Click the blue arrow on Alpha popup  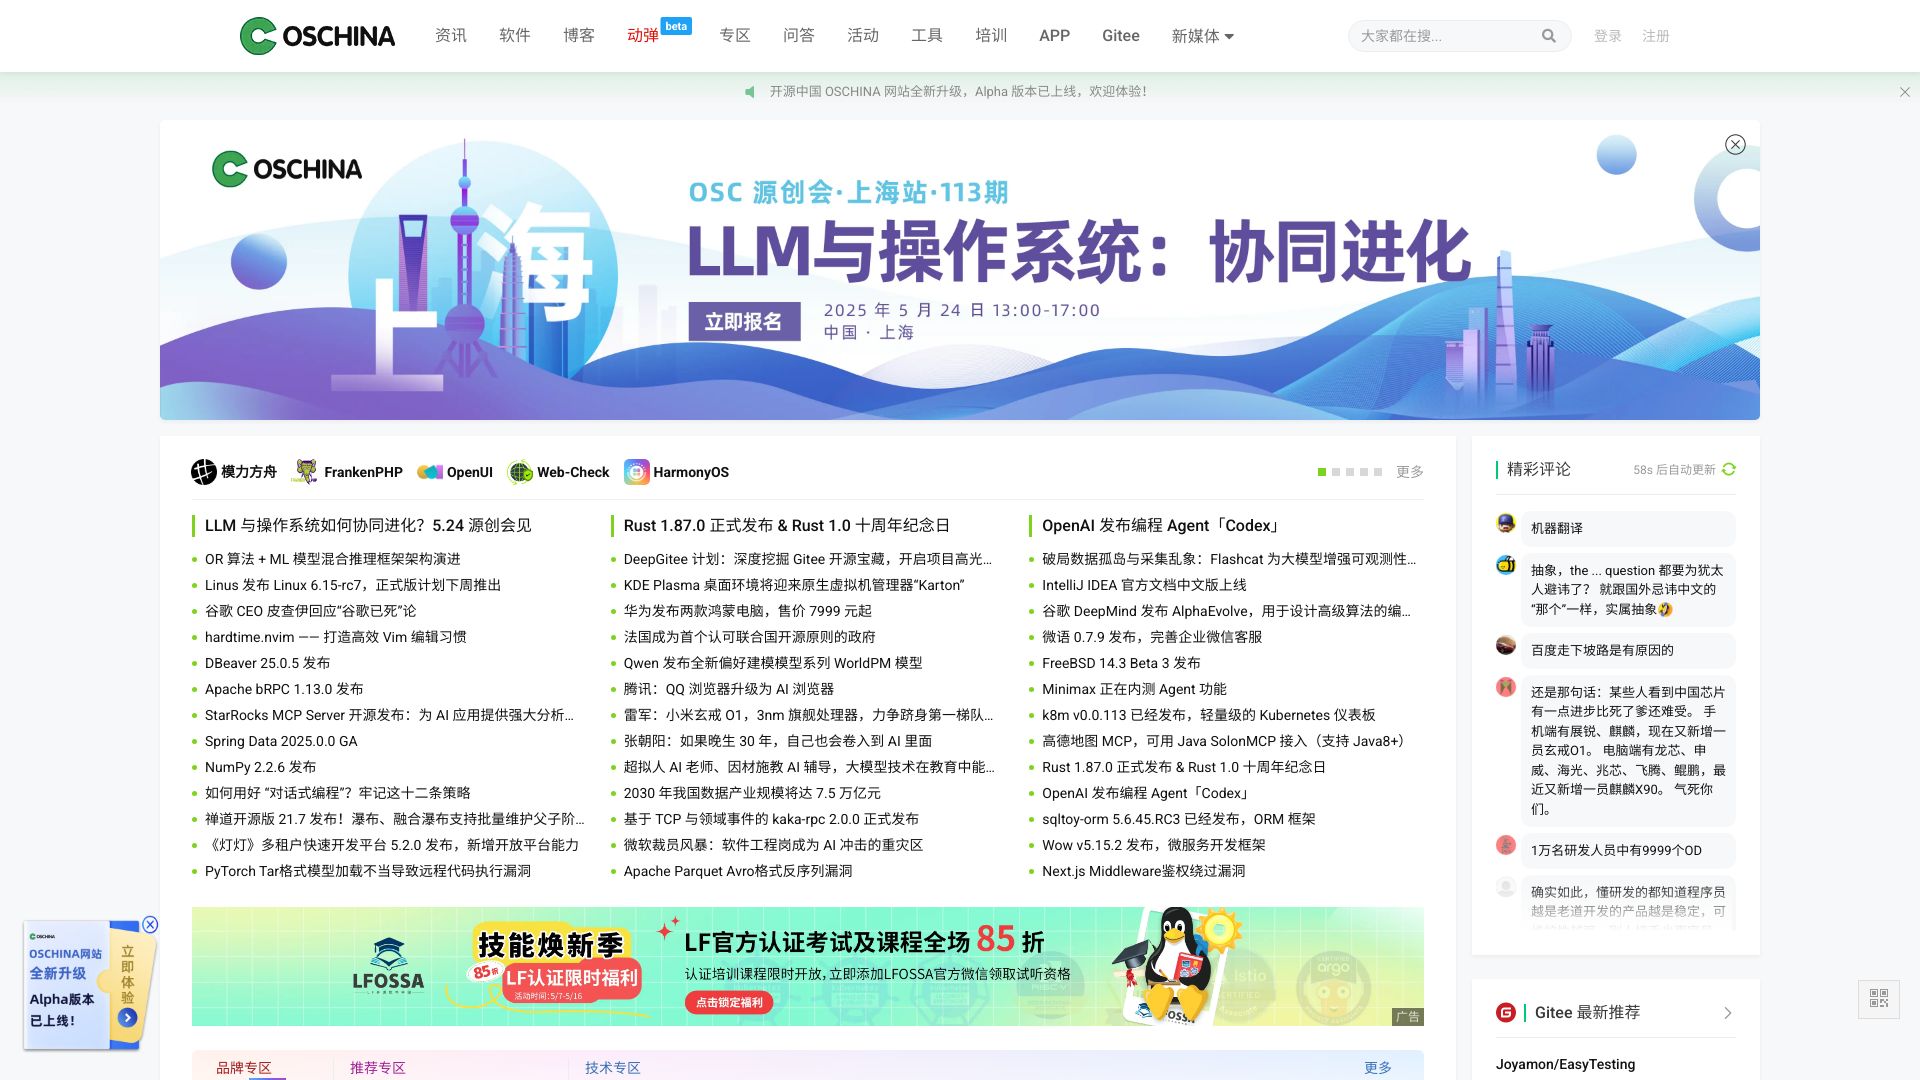(128, 1018)
